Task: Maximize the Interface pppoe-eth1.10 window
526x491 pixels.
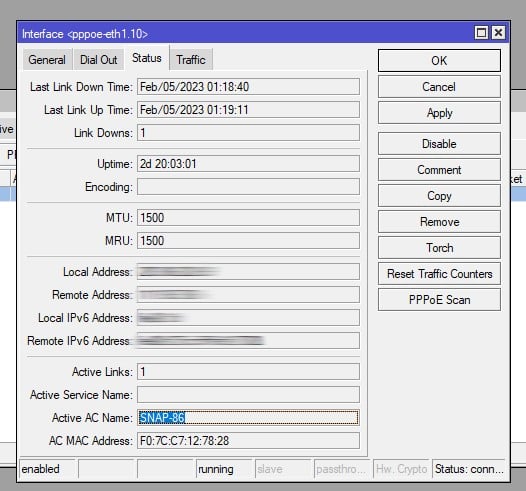Action: click(481, 33)
